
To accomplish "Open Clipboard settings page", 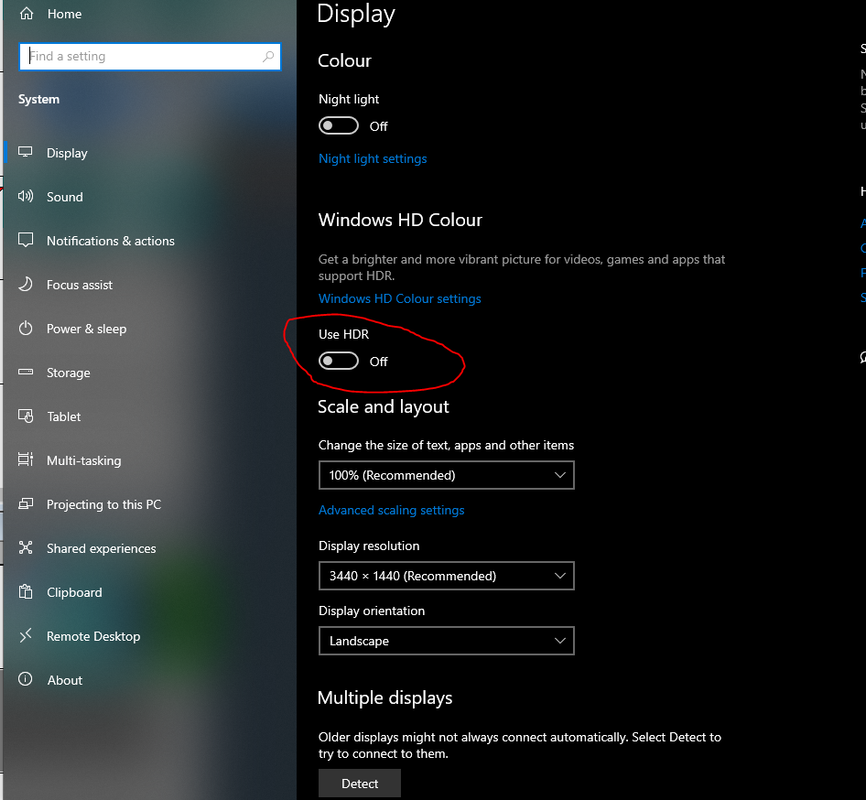I will 74,592.
